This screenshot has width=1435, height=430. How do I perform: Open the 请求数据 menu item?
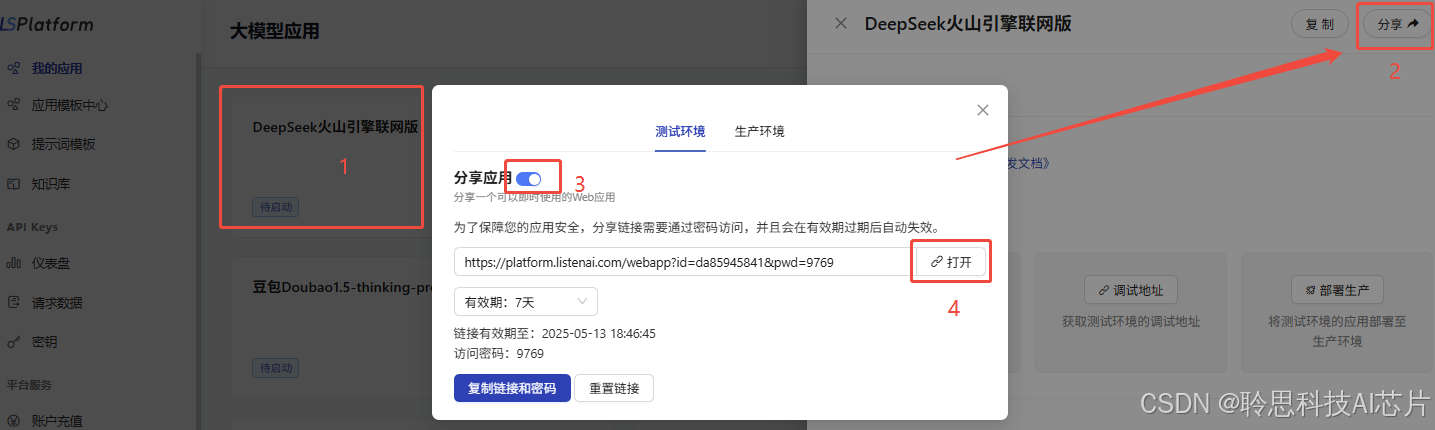pyautogui.click(x=57, y=302)
